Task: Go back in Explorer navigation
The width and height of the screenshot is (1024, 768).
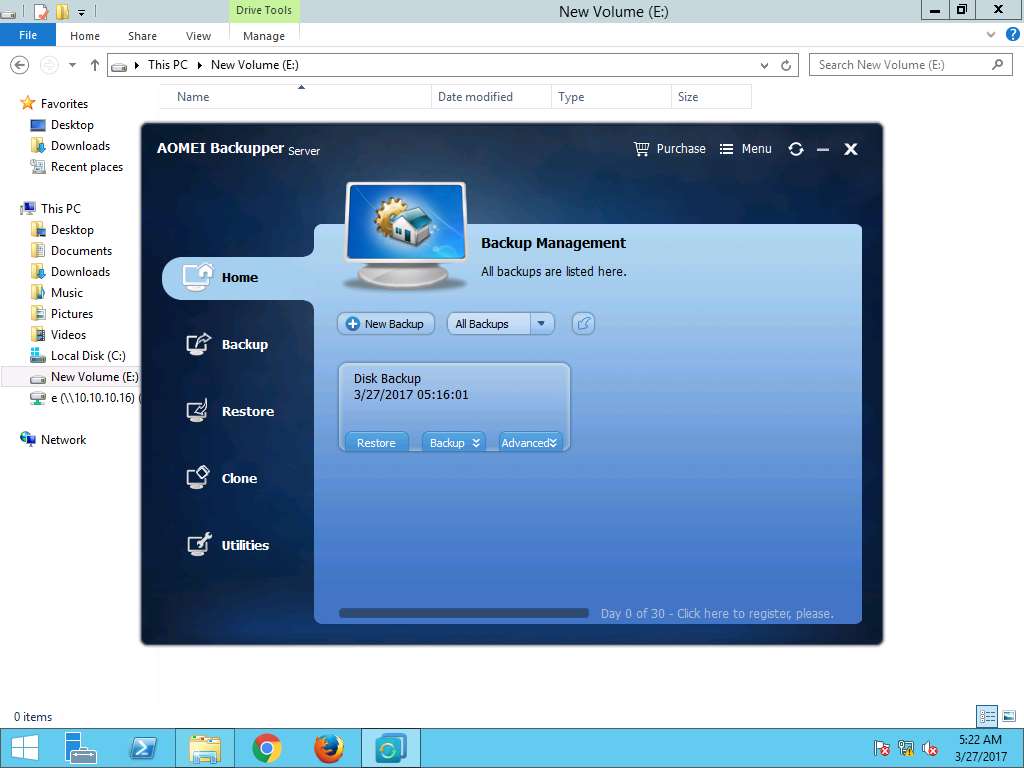Action: (x=20, y=65)
